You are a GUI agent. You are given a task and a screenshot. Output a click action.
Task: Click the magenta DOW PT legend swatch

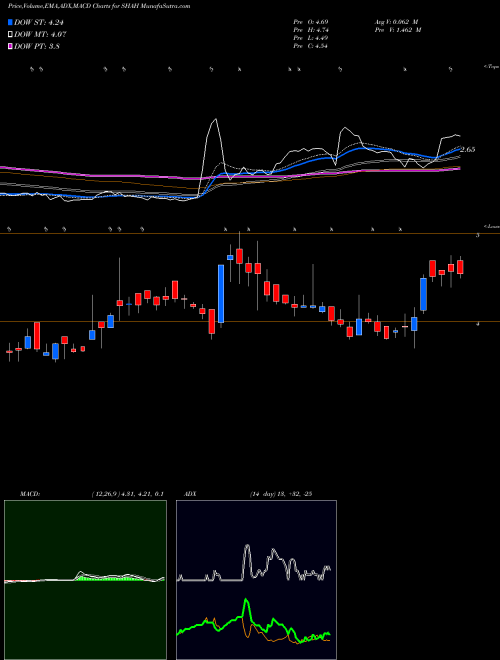(x=10, y=46)
